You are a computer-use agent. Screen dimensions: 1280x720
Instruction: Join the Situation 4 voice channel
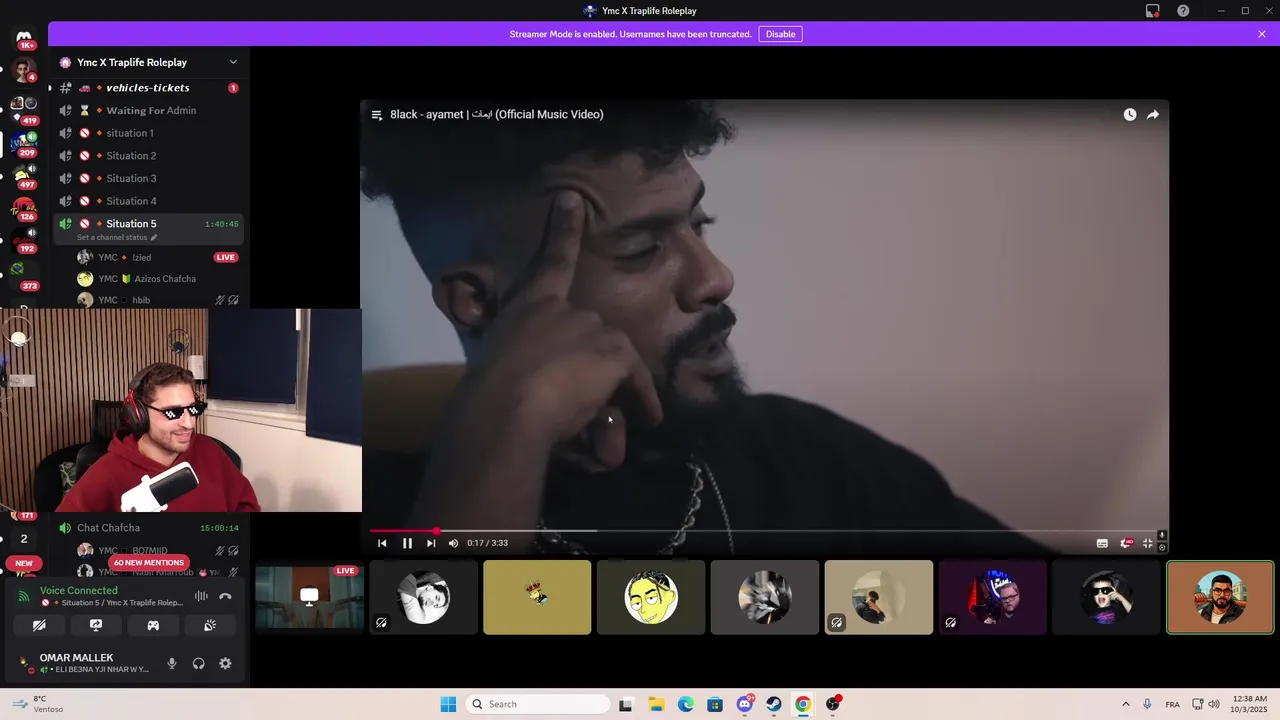pos(149,201)
